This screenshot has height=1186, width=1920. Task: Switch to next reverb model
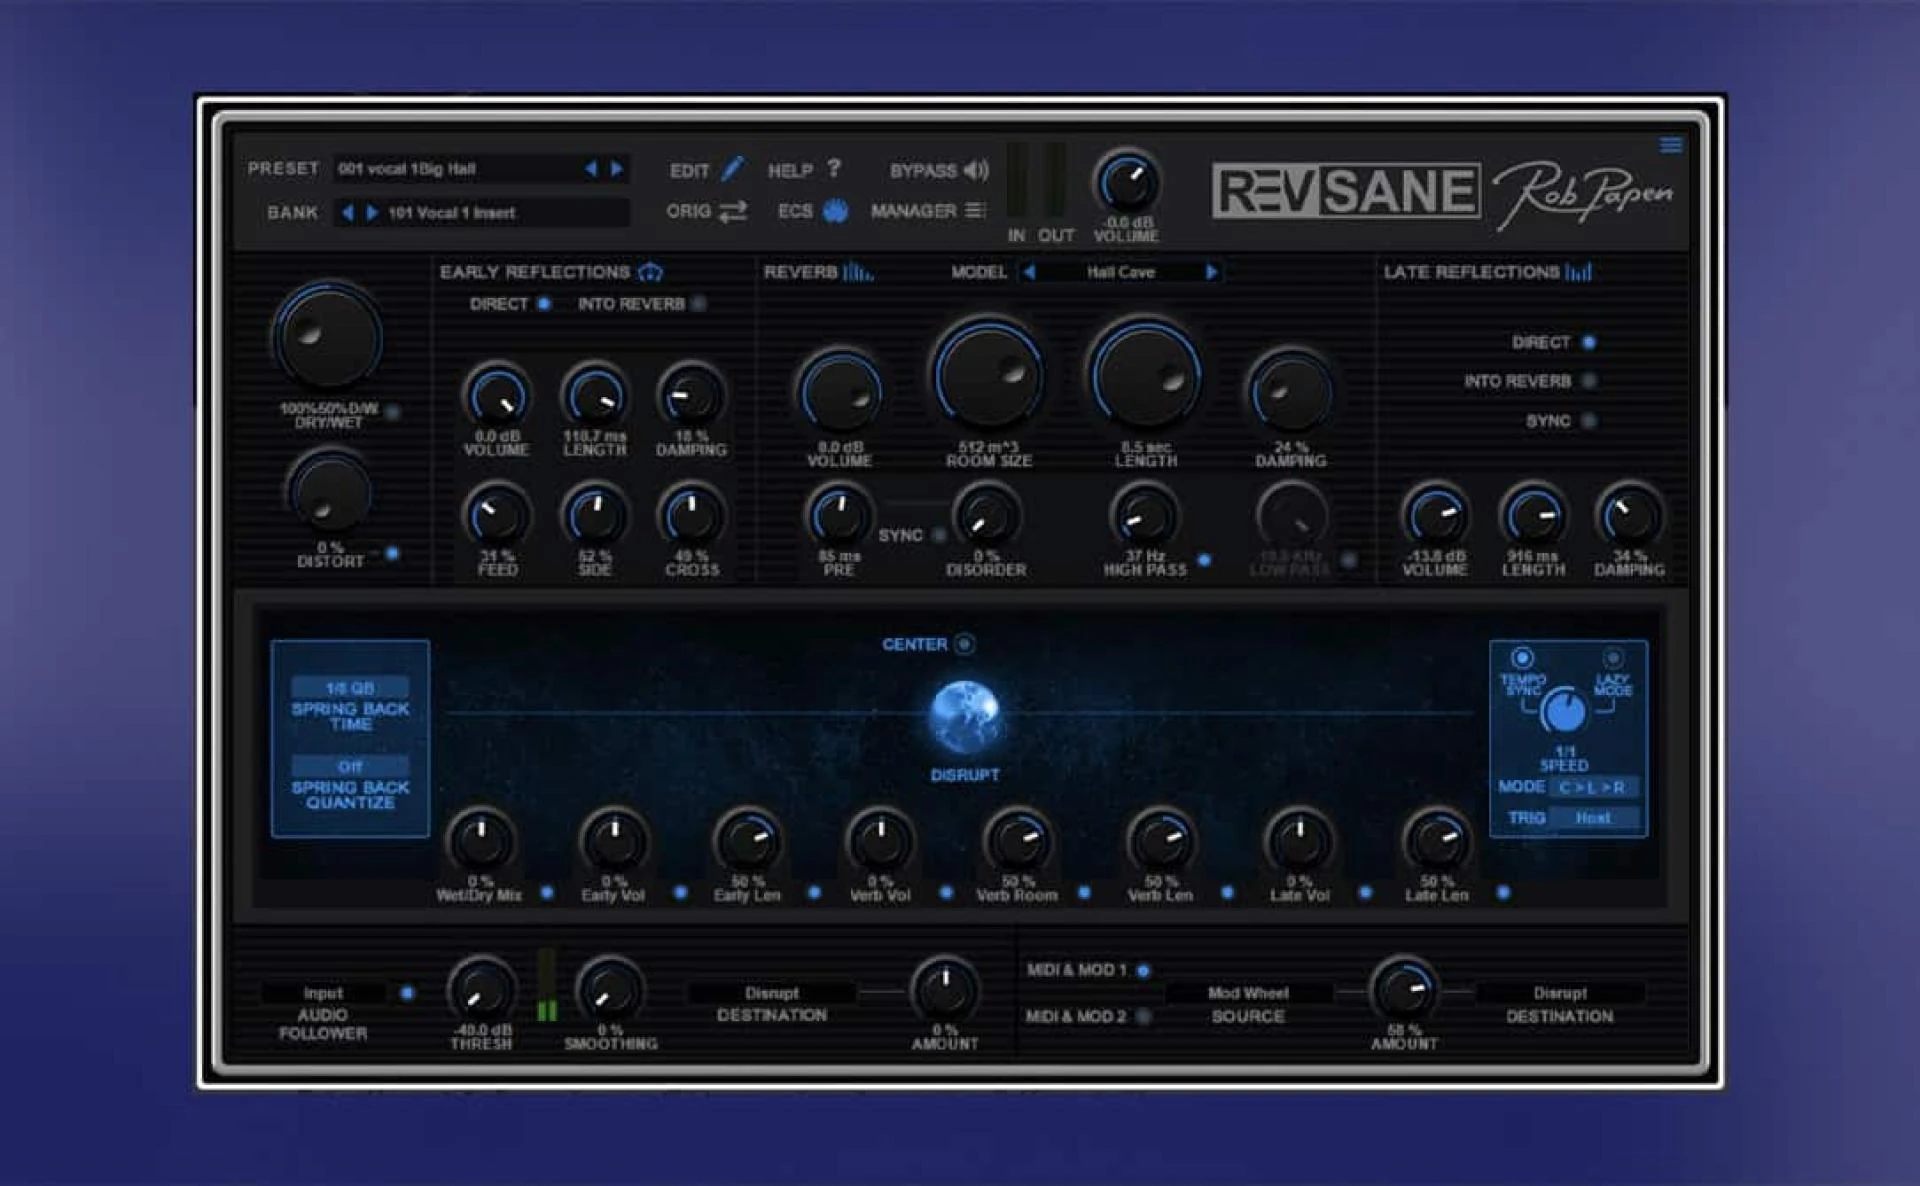(x=1212, y=272)
